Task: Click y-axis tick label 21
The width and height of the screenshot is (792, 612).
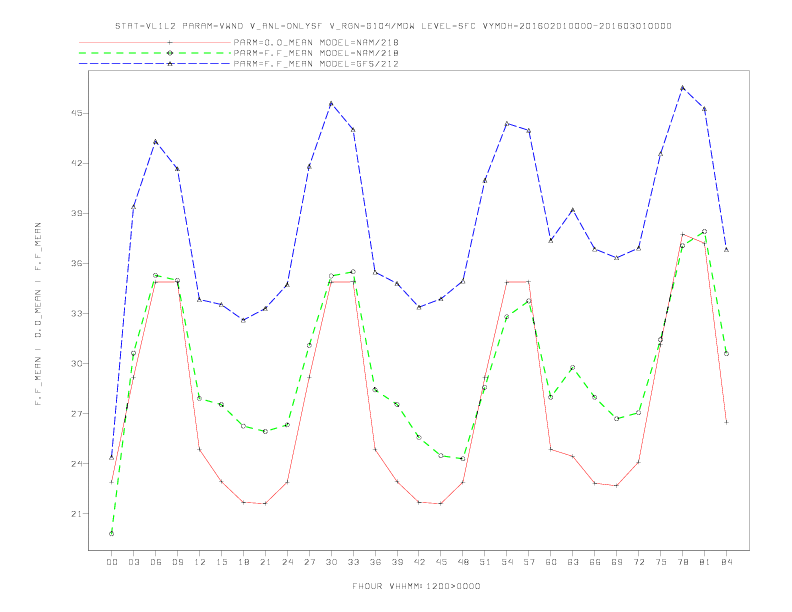Action: (76, 514)
